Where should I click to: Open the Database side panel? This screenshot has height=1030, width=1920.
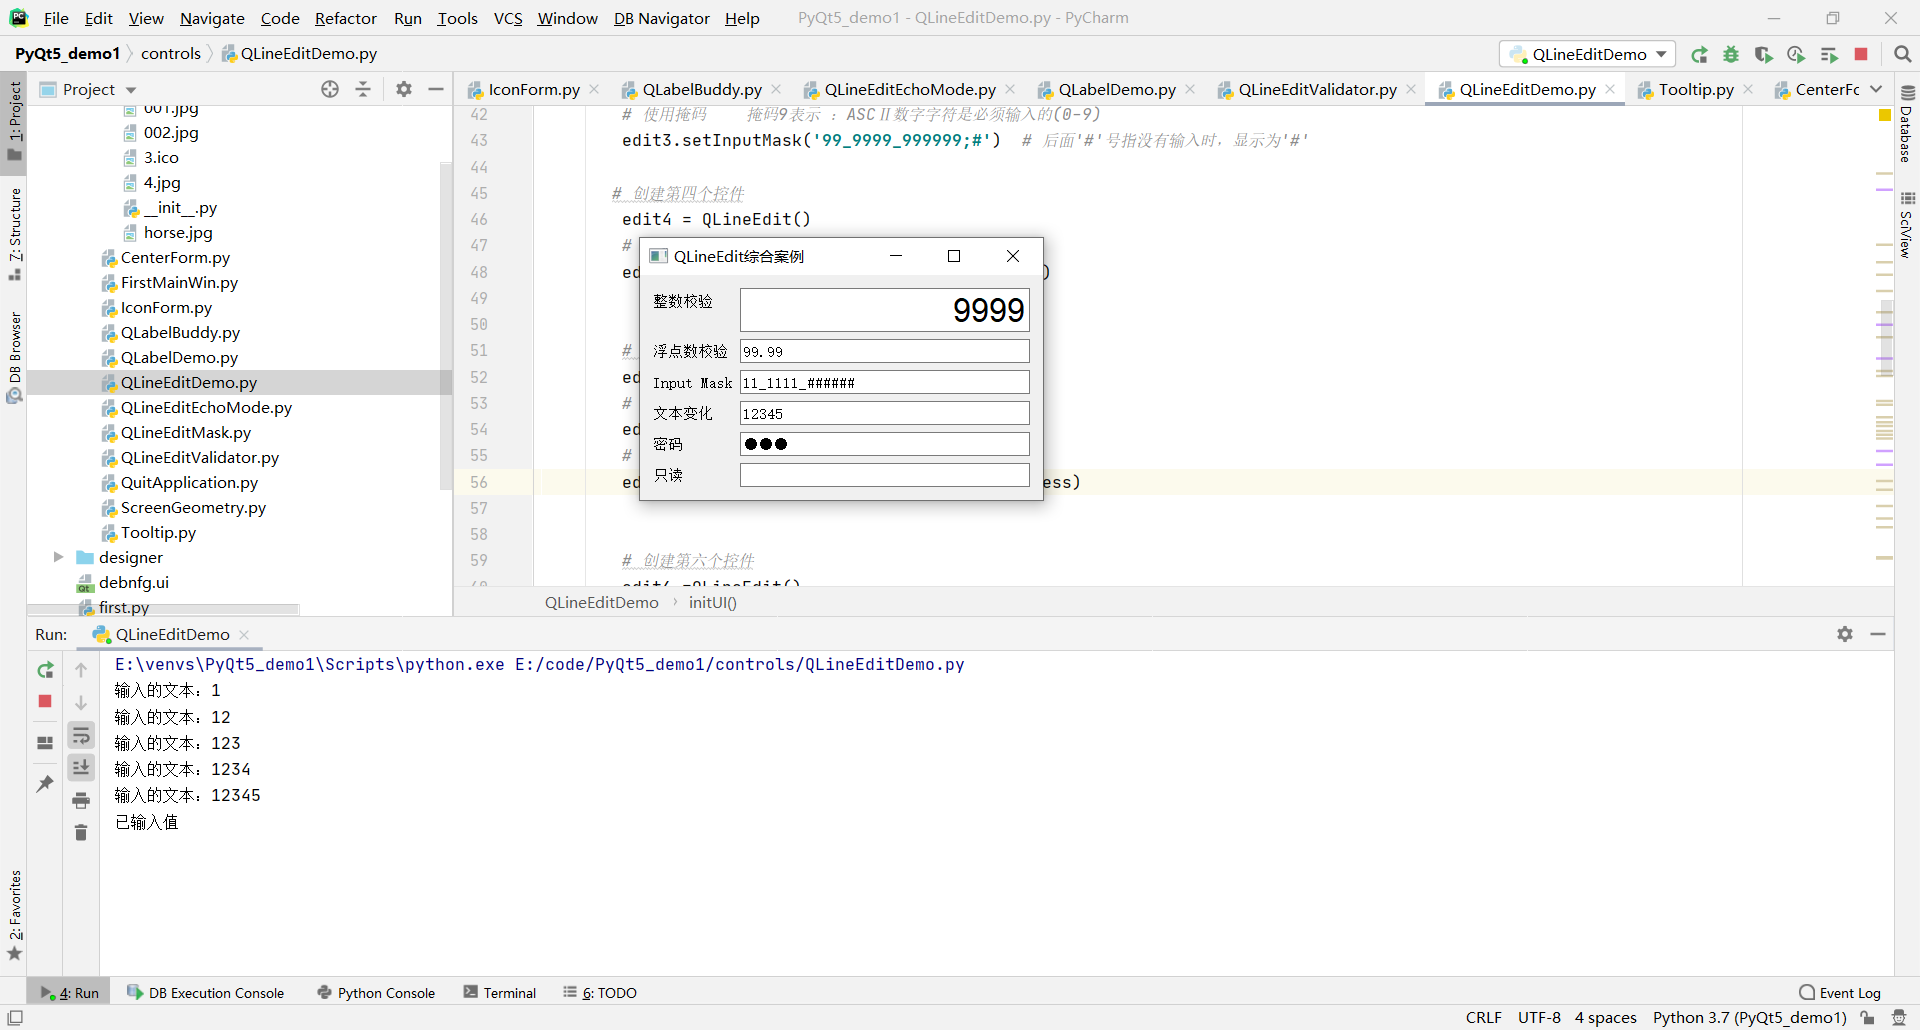click(1907, 124)
